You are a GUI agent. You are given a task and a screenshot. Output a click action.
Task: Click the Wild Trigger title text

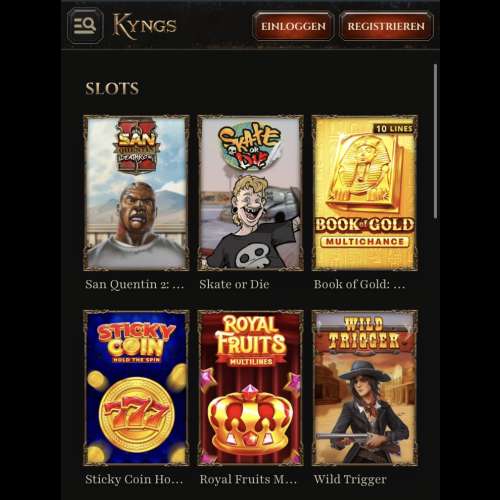pyautogui.click(x=350, y=480)
